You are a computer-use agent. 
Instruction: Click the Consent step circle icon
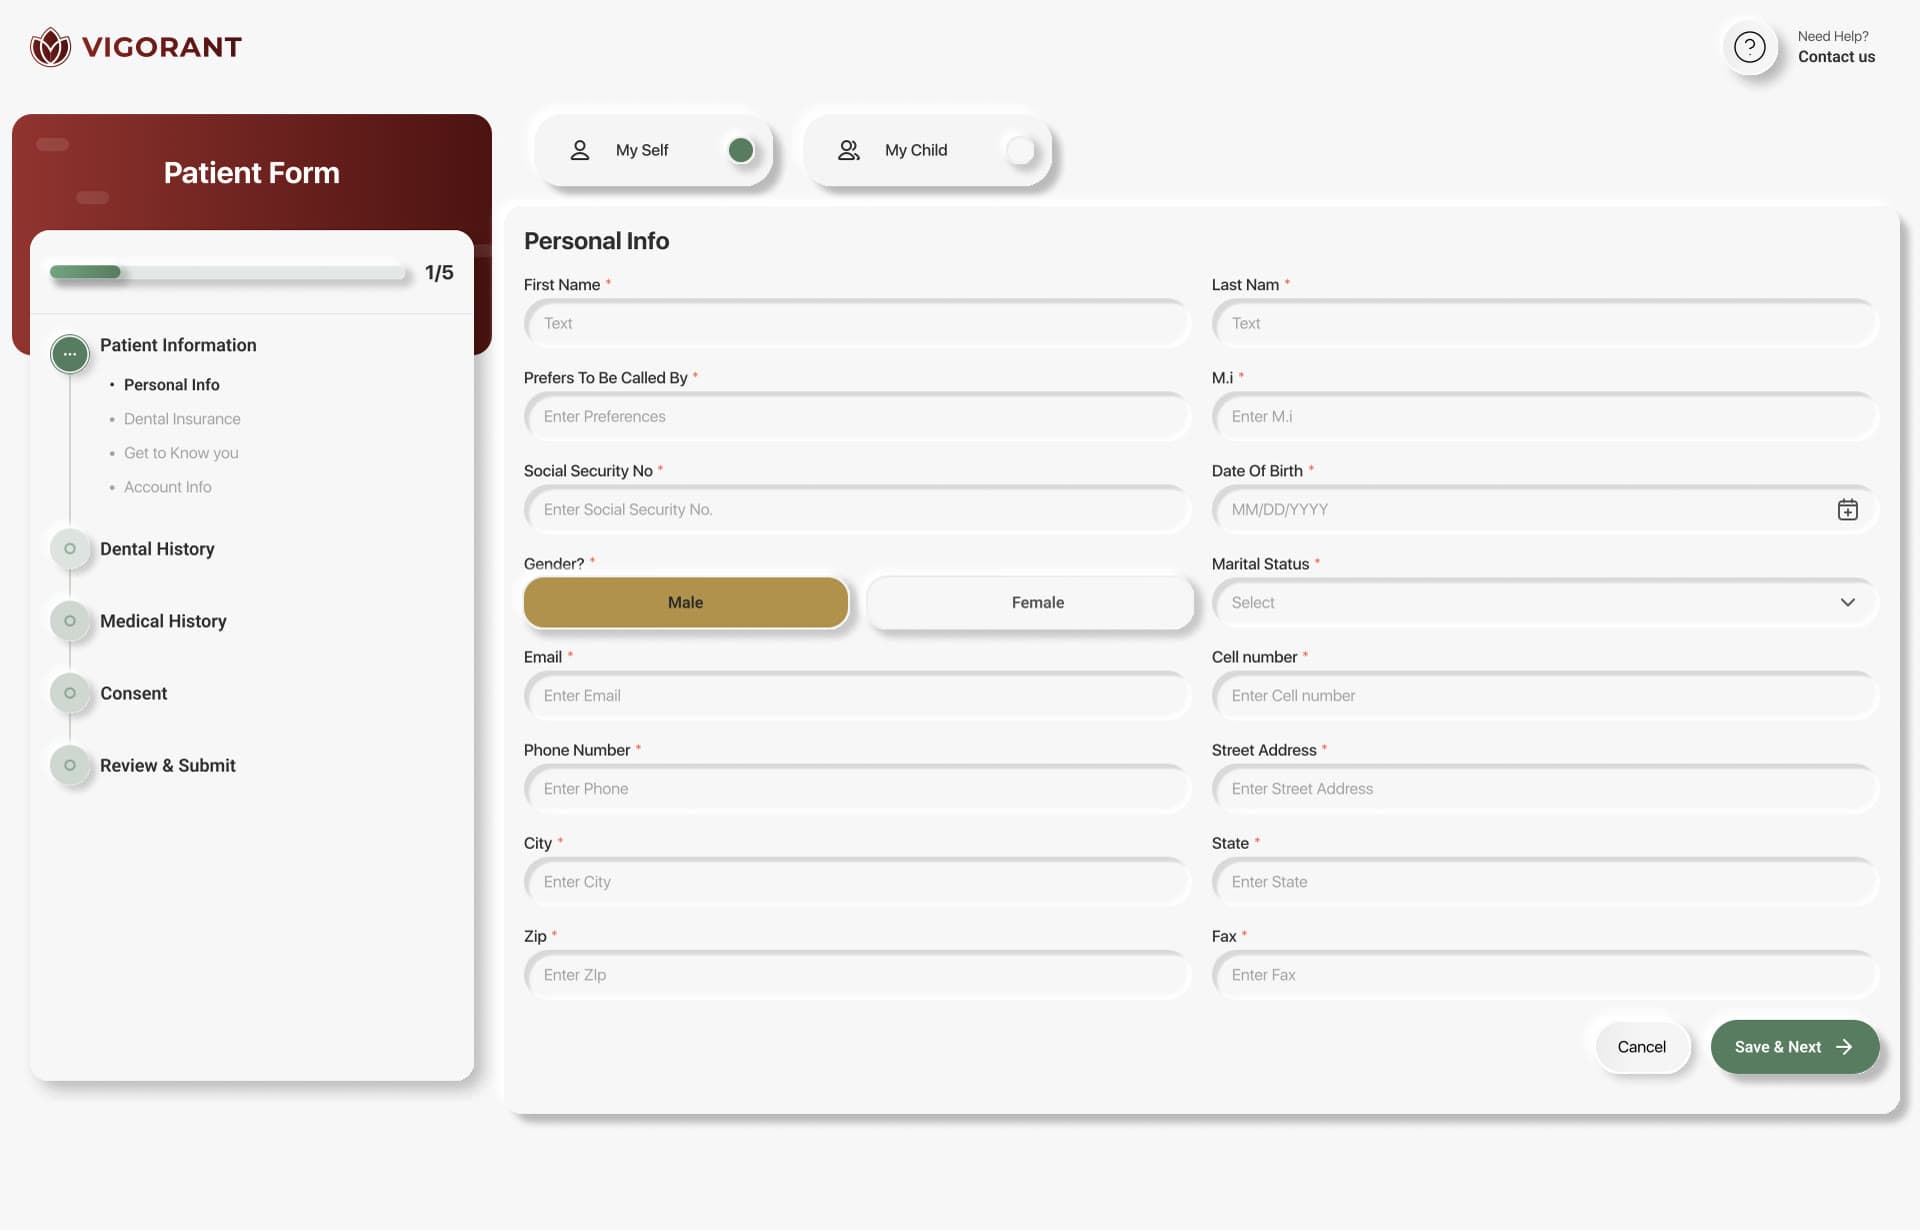click(x=70, y=693)
